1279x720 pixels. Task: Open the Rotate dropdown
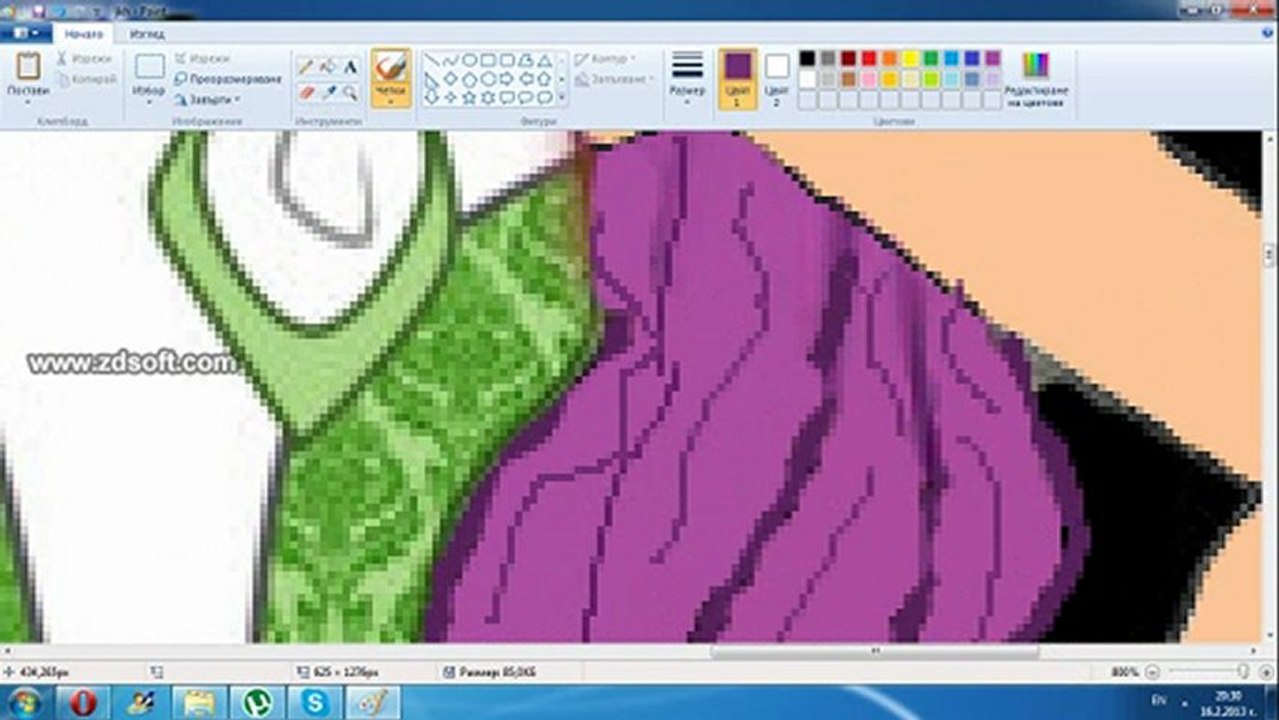(207, 100)
